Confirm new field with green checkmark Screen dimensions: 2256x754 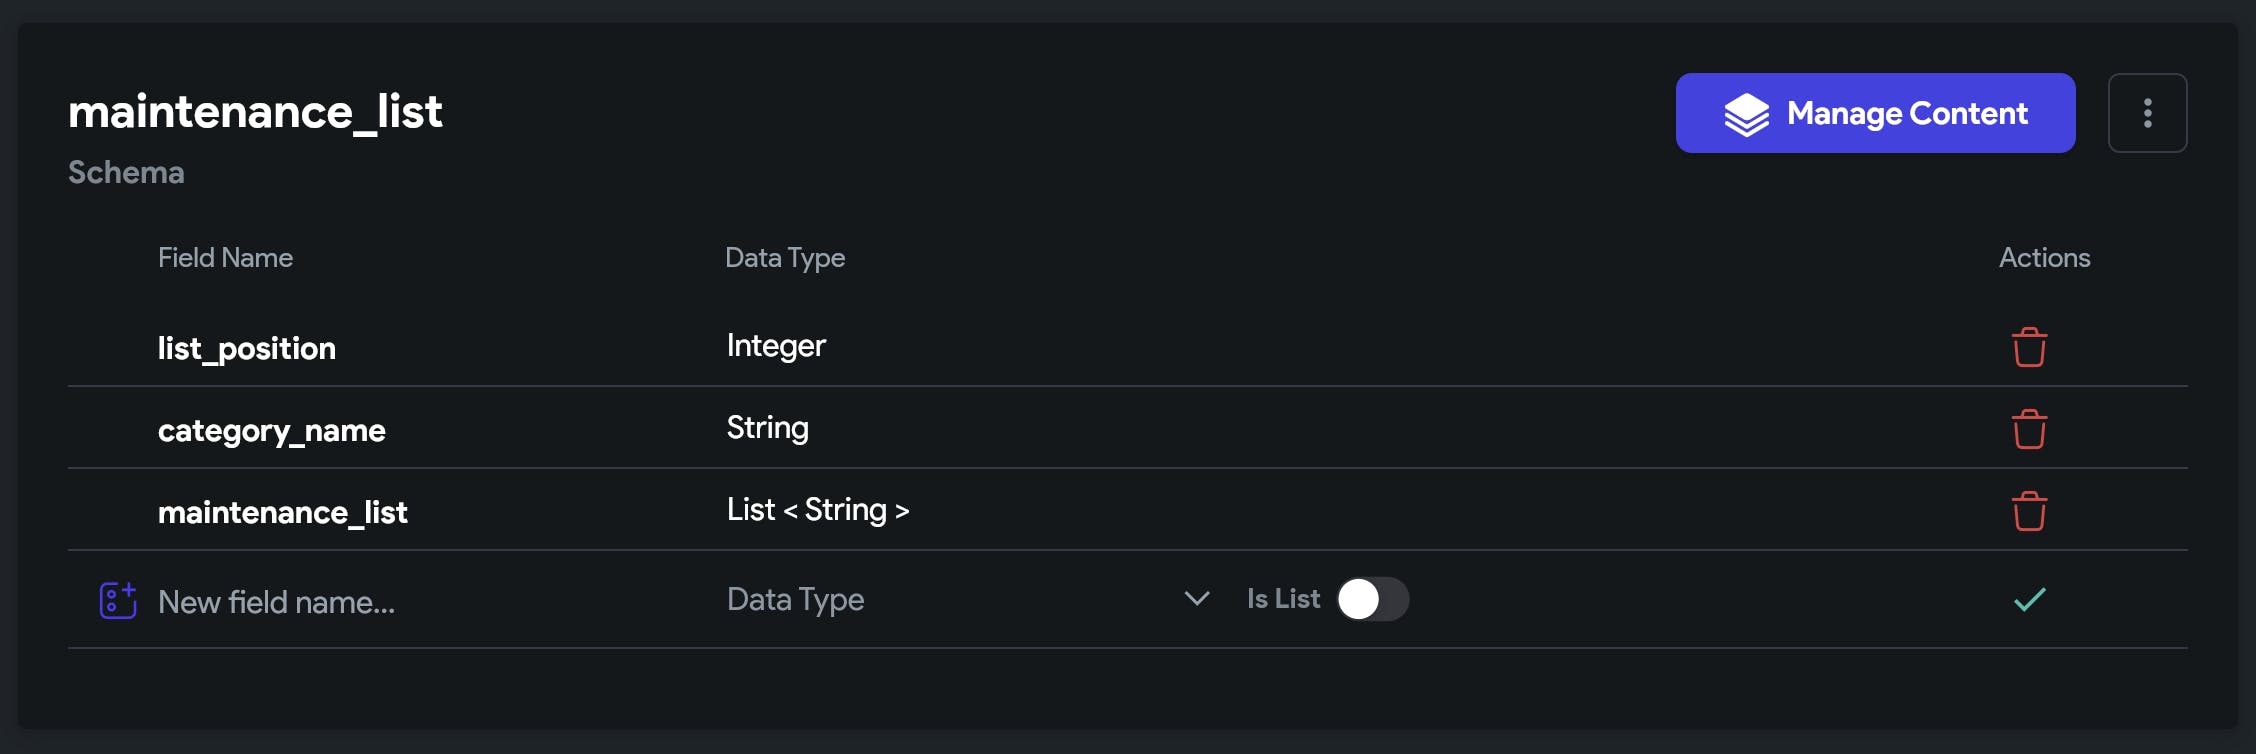point(2029,600)
